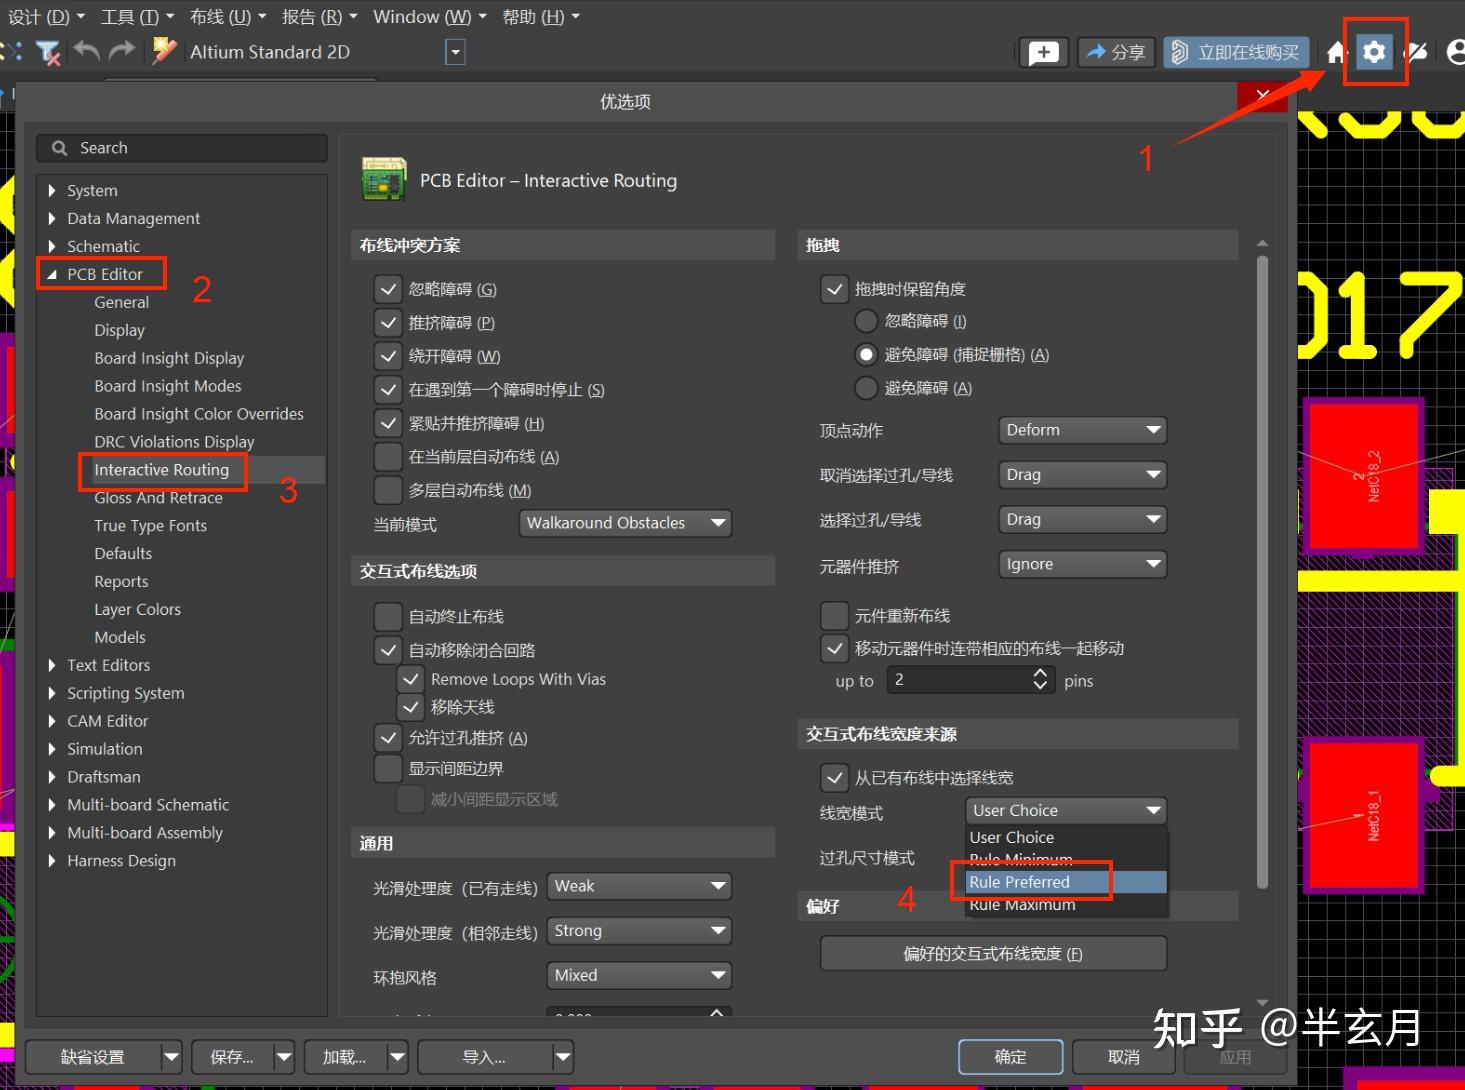Enable 在当前层自动布线 (A) checkbox
The height and width of the screenshot is (1090, 1465).
pyautogui.click(x=388, y=457)
